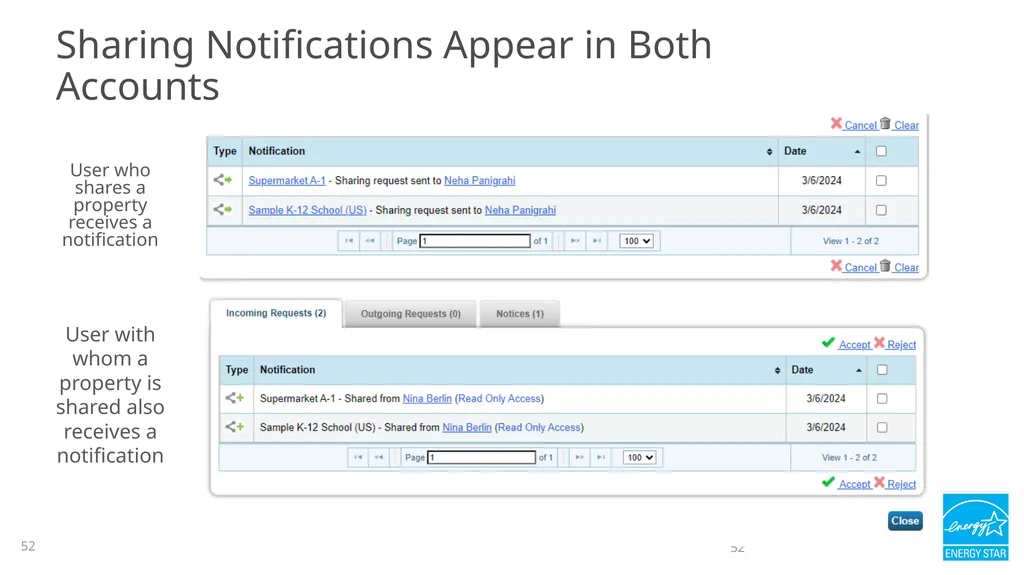
Task: Open Sample K-12 School (US) property link
Action: coord(308,210)
